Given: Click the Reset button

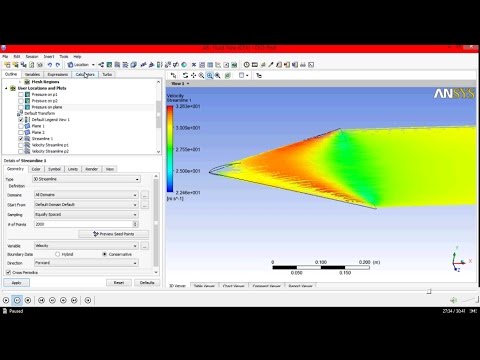Looking at the screenshot, I should pos(119,283).
